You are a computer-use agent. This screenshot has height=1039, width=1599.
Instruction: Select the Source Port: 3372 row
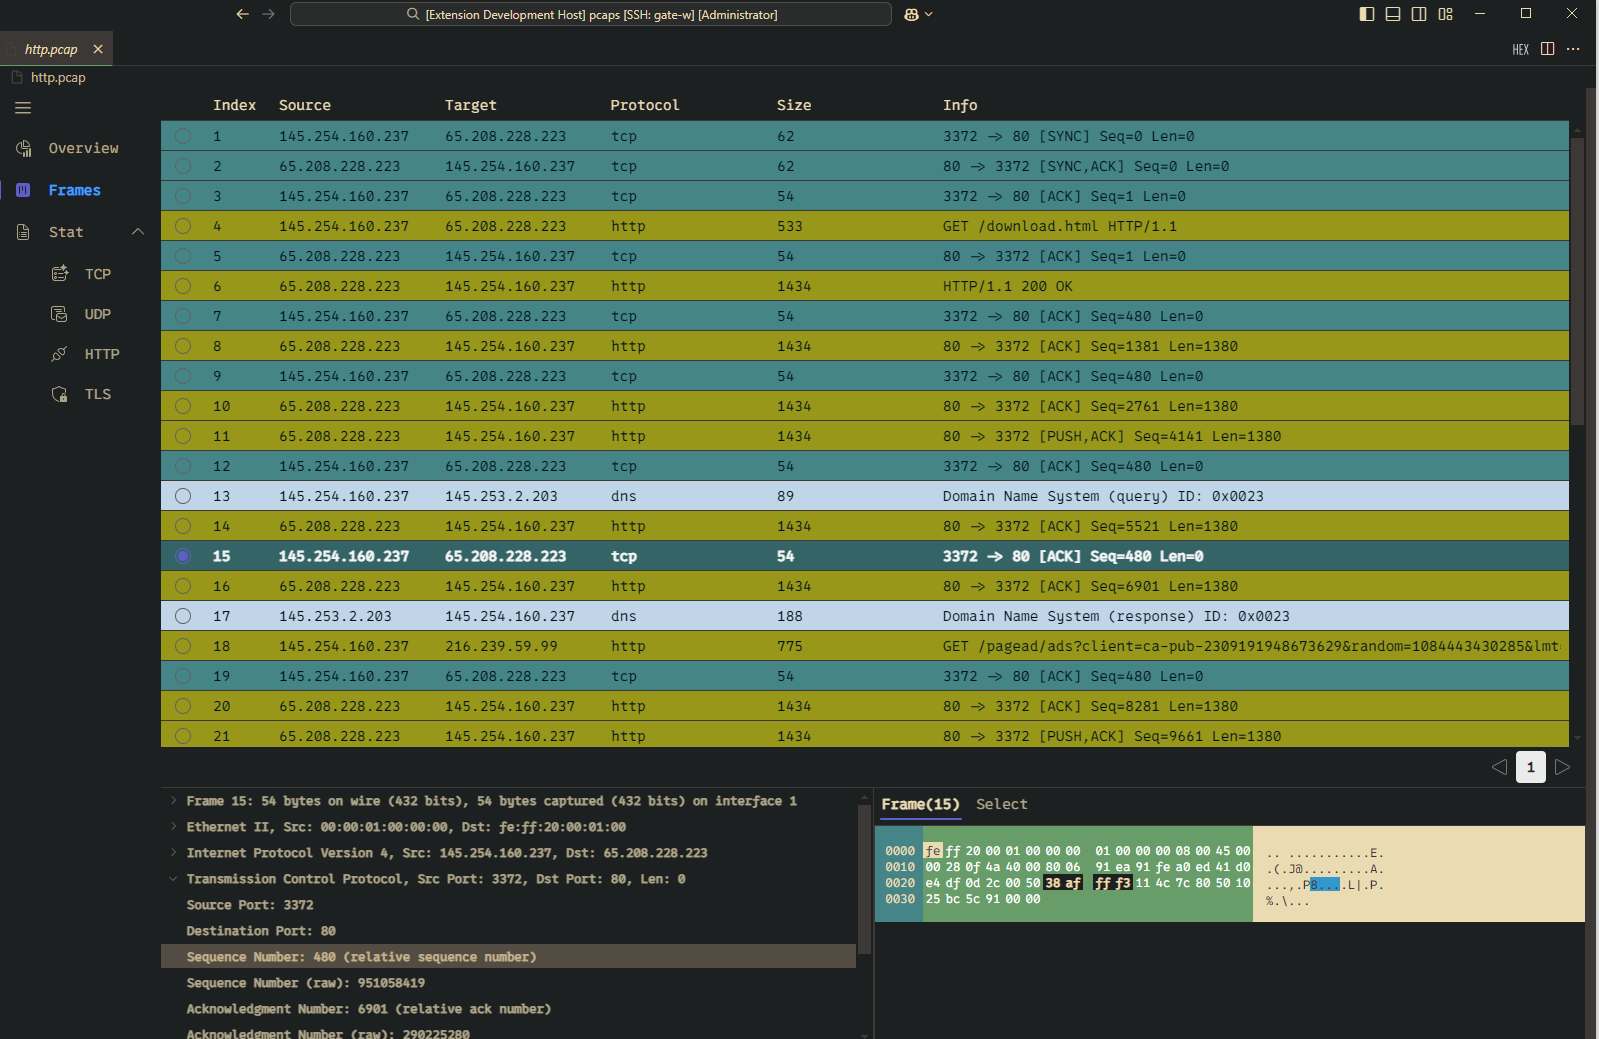click(508, 905)
